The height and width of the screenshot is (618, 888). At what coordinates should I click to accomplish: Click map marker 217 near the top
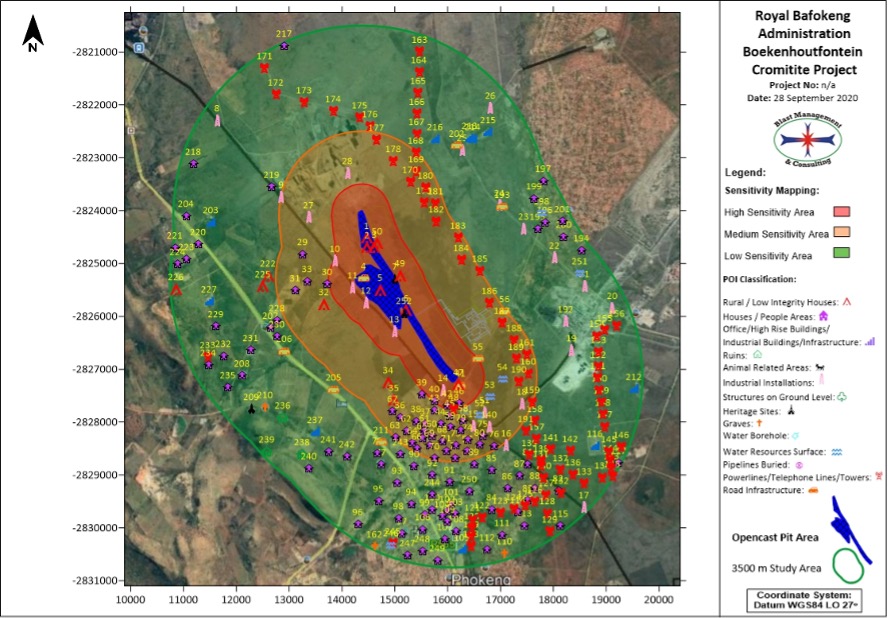pos(284,45)
